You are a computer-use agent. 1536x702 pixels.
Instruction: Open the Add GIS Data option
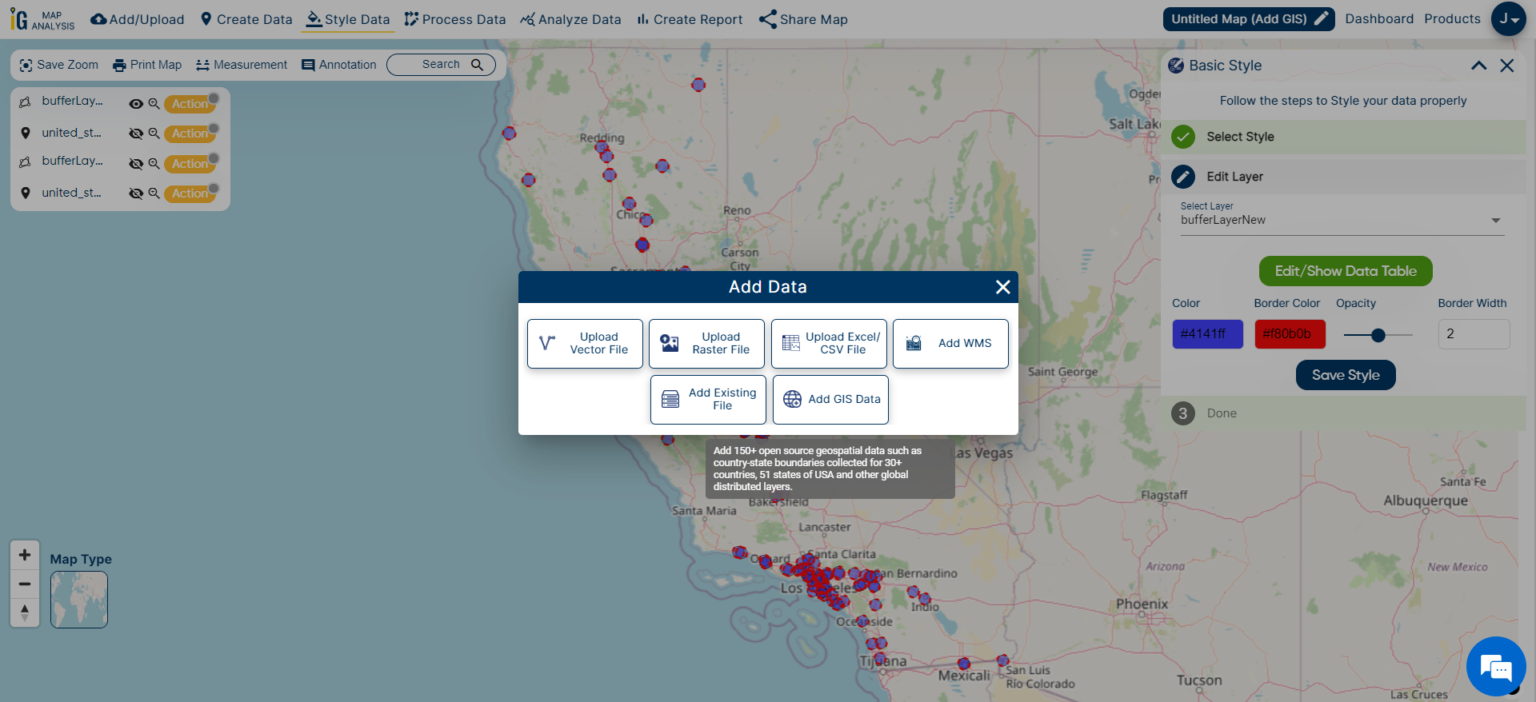(x=831, y=399)
